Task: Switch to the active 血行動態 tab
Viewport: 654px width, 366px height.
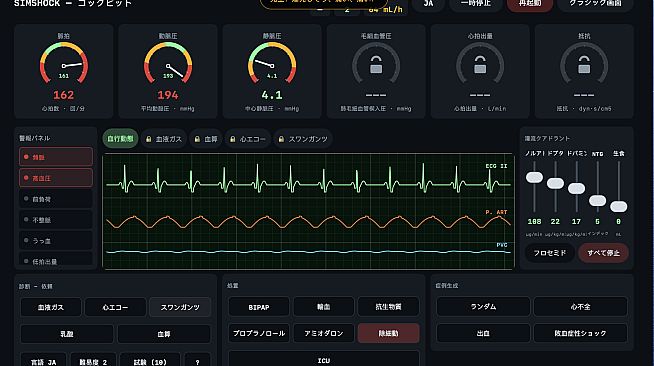Action: coord(120,138)
